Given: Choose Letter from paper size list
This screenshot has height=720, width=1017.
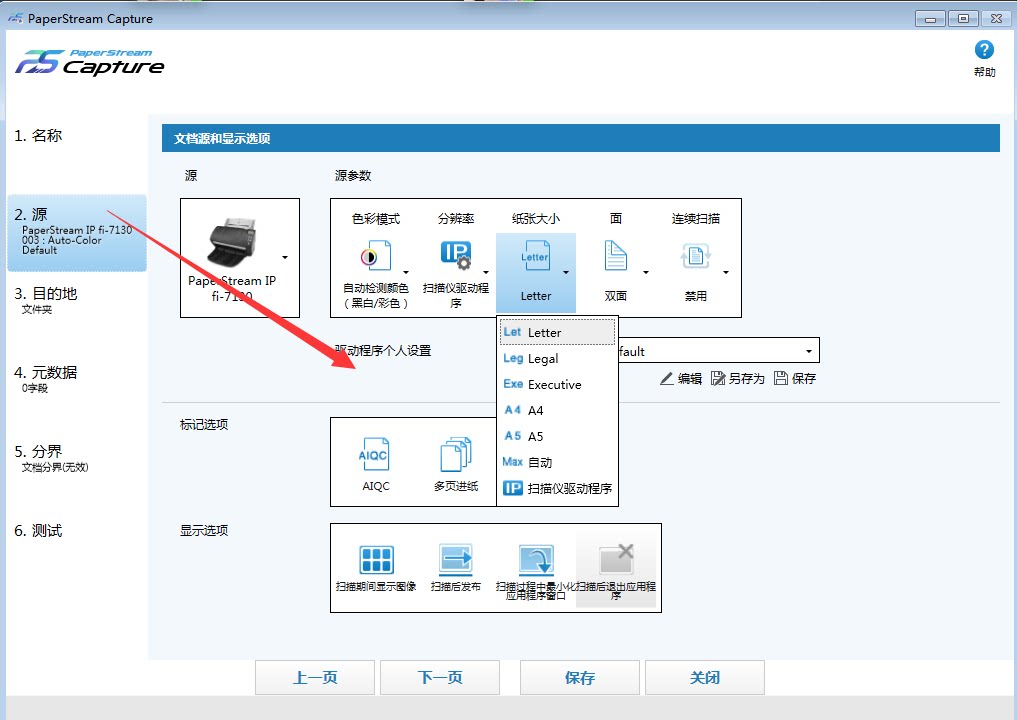Looking at the screenshot, I should (x=557, y=332).
